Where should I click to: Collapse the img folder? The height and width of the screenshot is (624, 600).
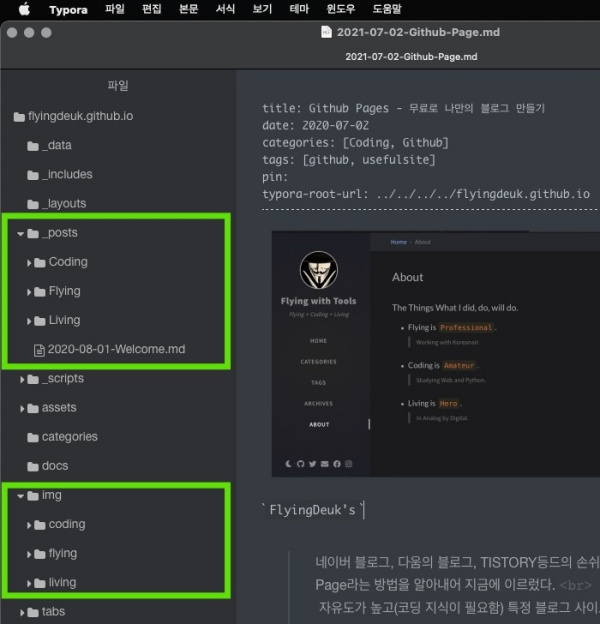[x=21, y=496]
